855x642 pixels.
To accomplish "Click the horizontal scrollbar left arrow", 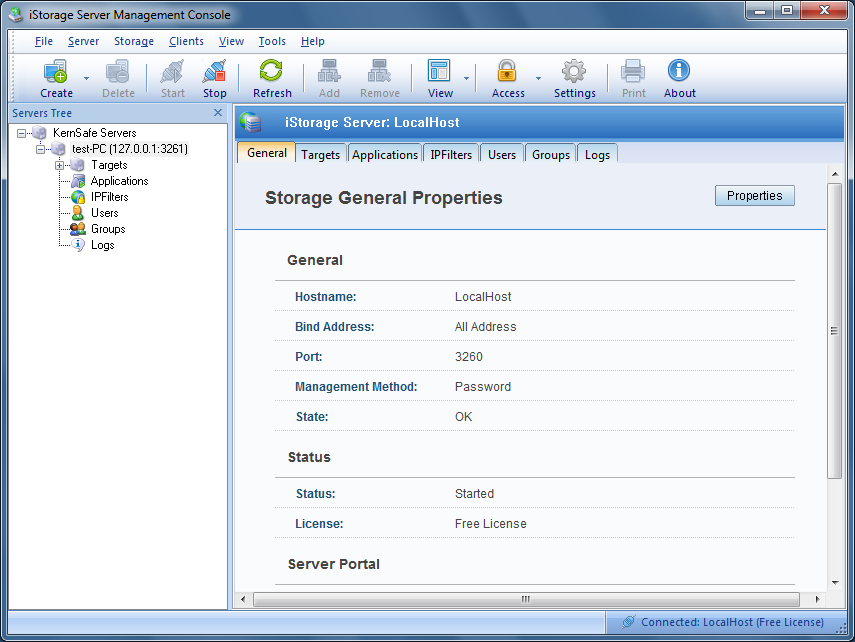I will pyautogui.click(x=243, y=599).
